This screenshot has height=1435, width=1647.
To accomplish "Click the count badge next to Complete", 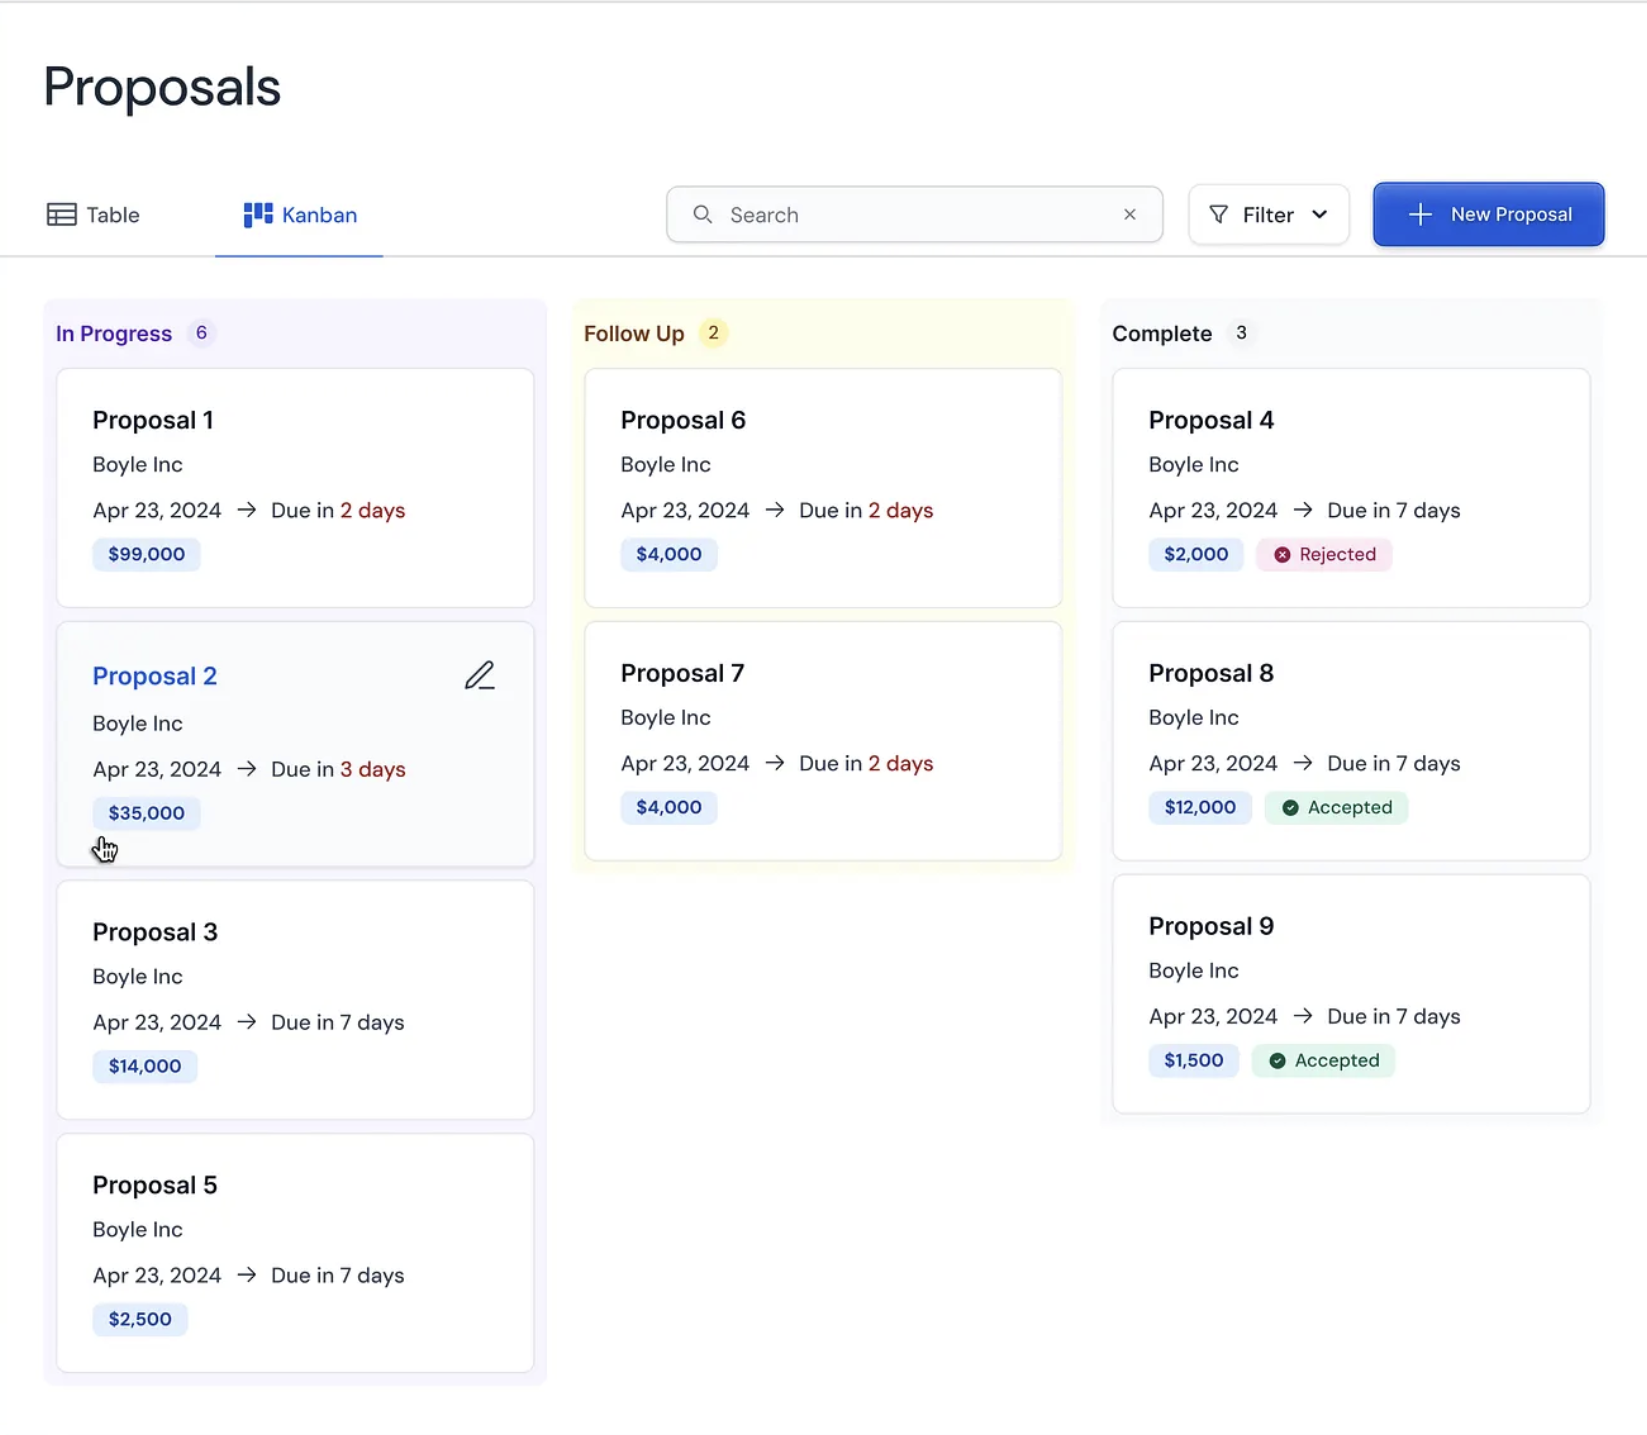I will tap(1242, 333).
